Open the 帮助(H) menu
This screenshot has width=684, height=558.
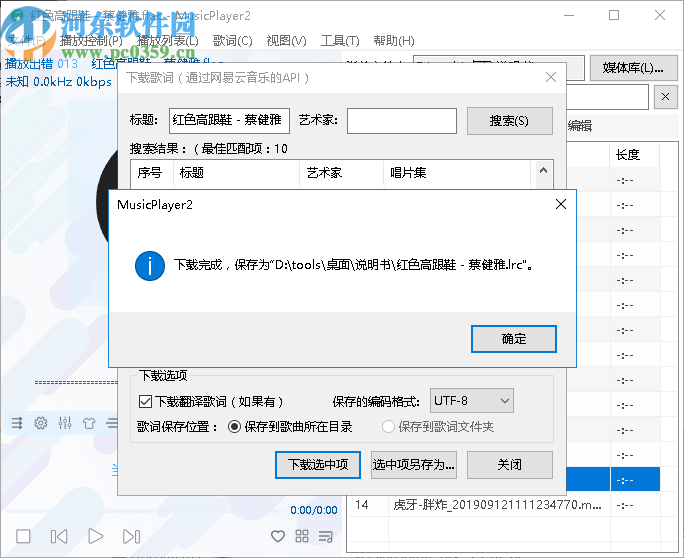[394, 41]
